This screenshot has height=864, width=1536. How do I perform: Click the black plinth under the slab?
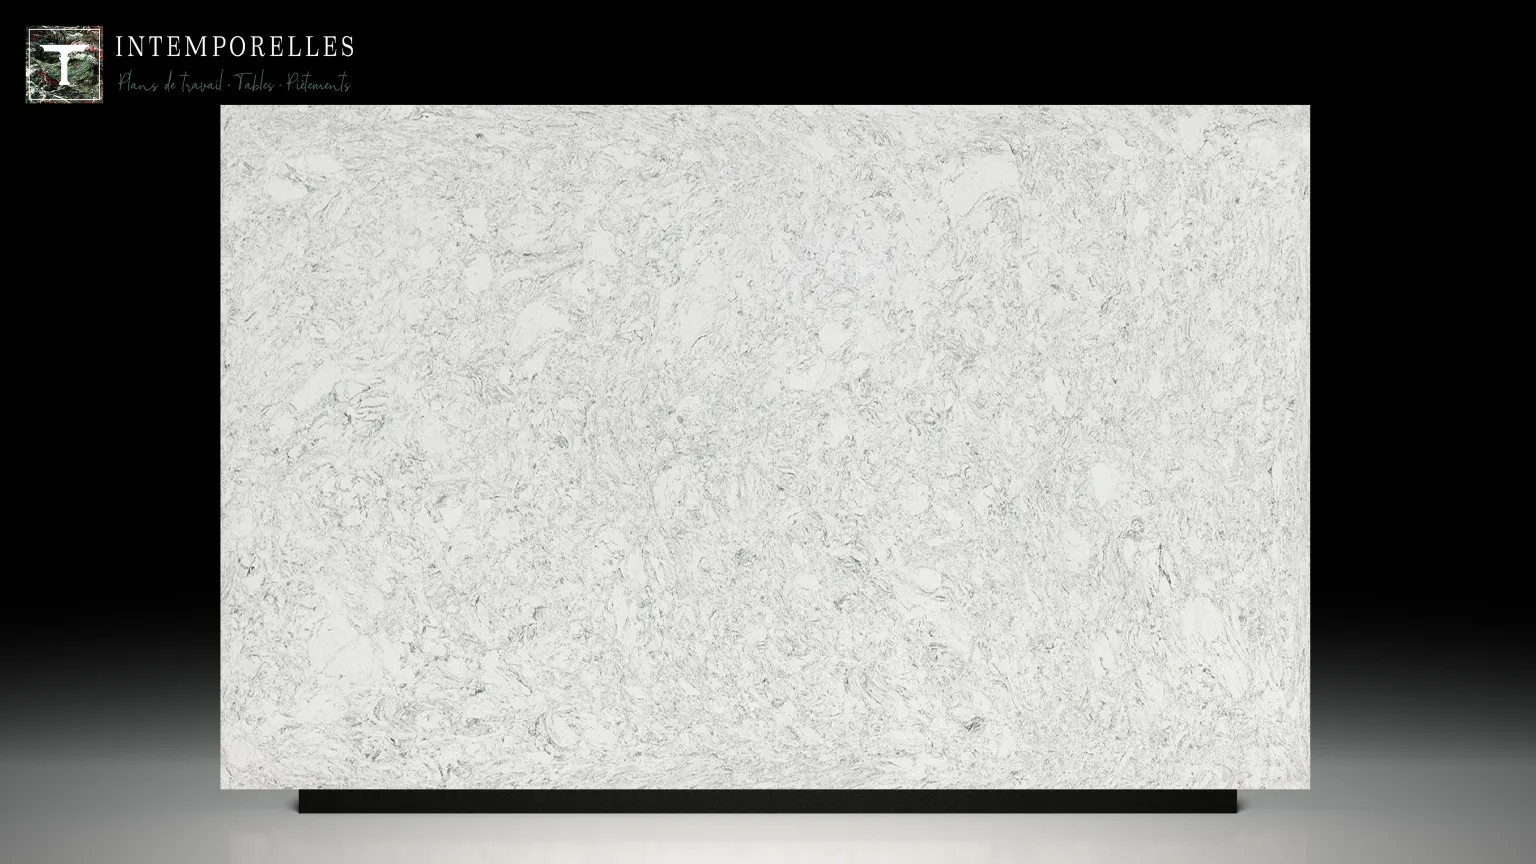pyautogui.click(x=767, y=800)
